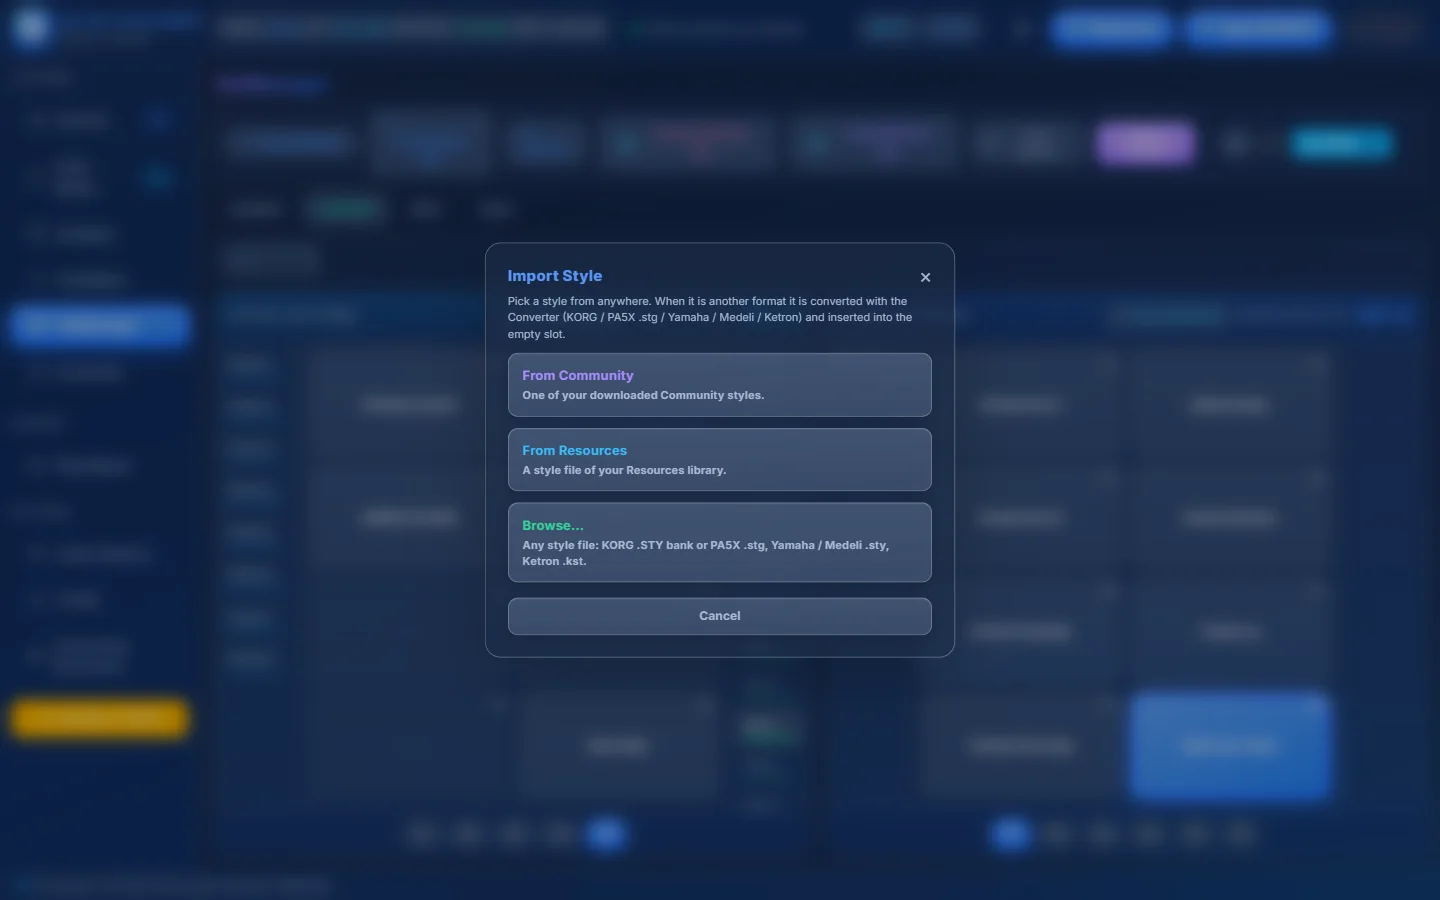Close the Import Style dialog
Image resolution: width=1440 pixels, height=900 pixels.
pyautogui.click(x=925, y=277)
